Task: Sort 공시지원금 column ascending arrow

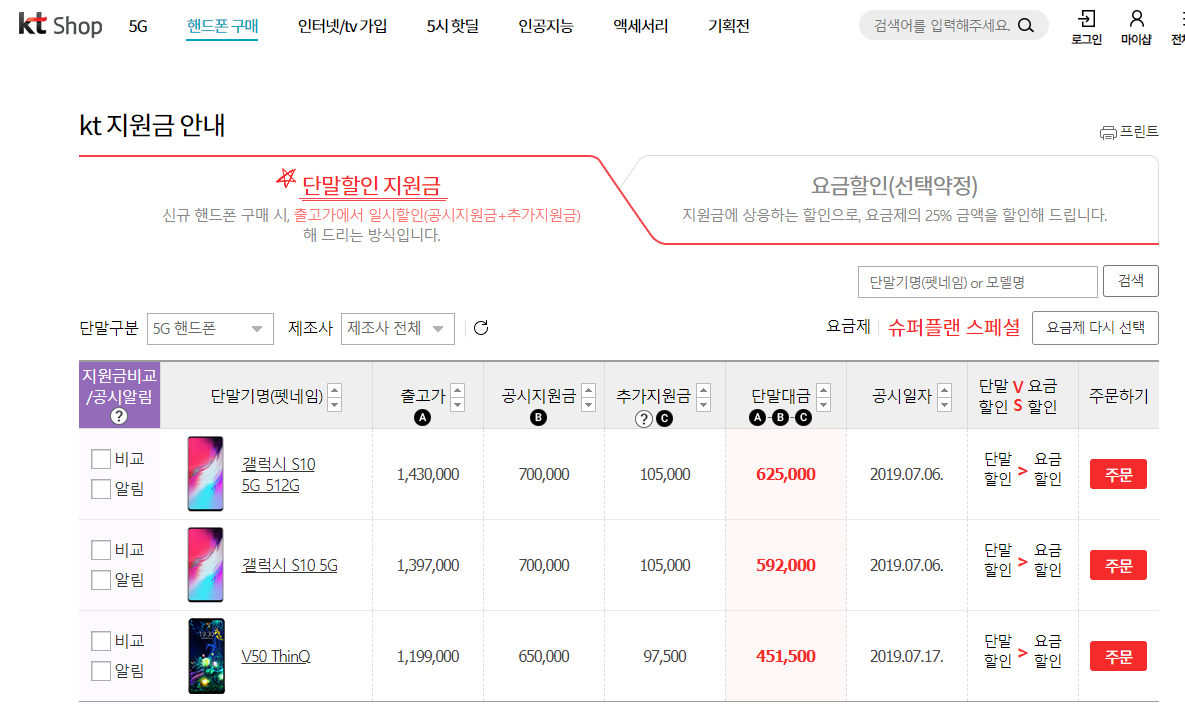Action: (589, 390)
